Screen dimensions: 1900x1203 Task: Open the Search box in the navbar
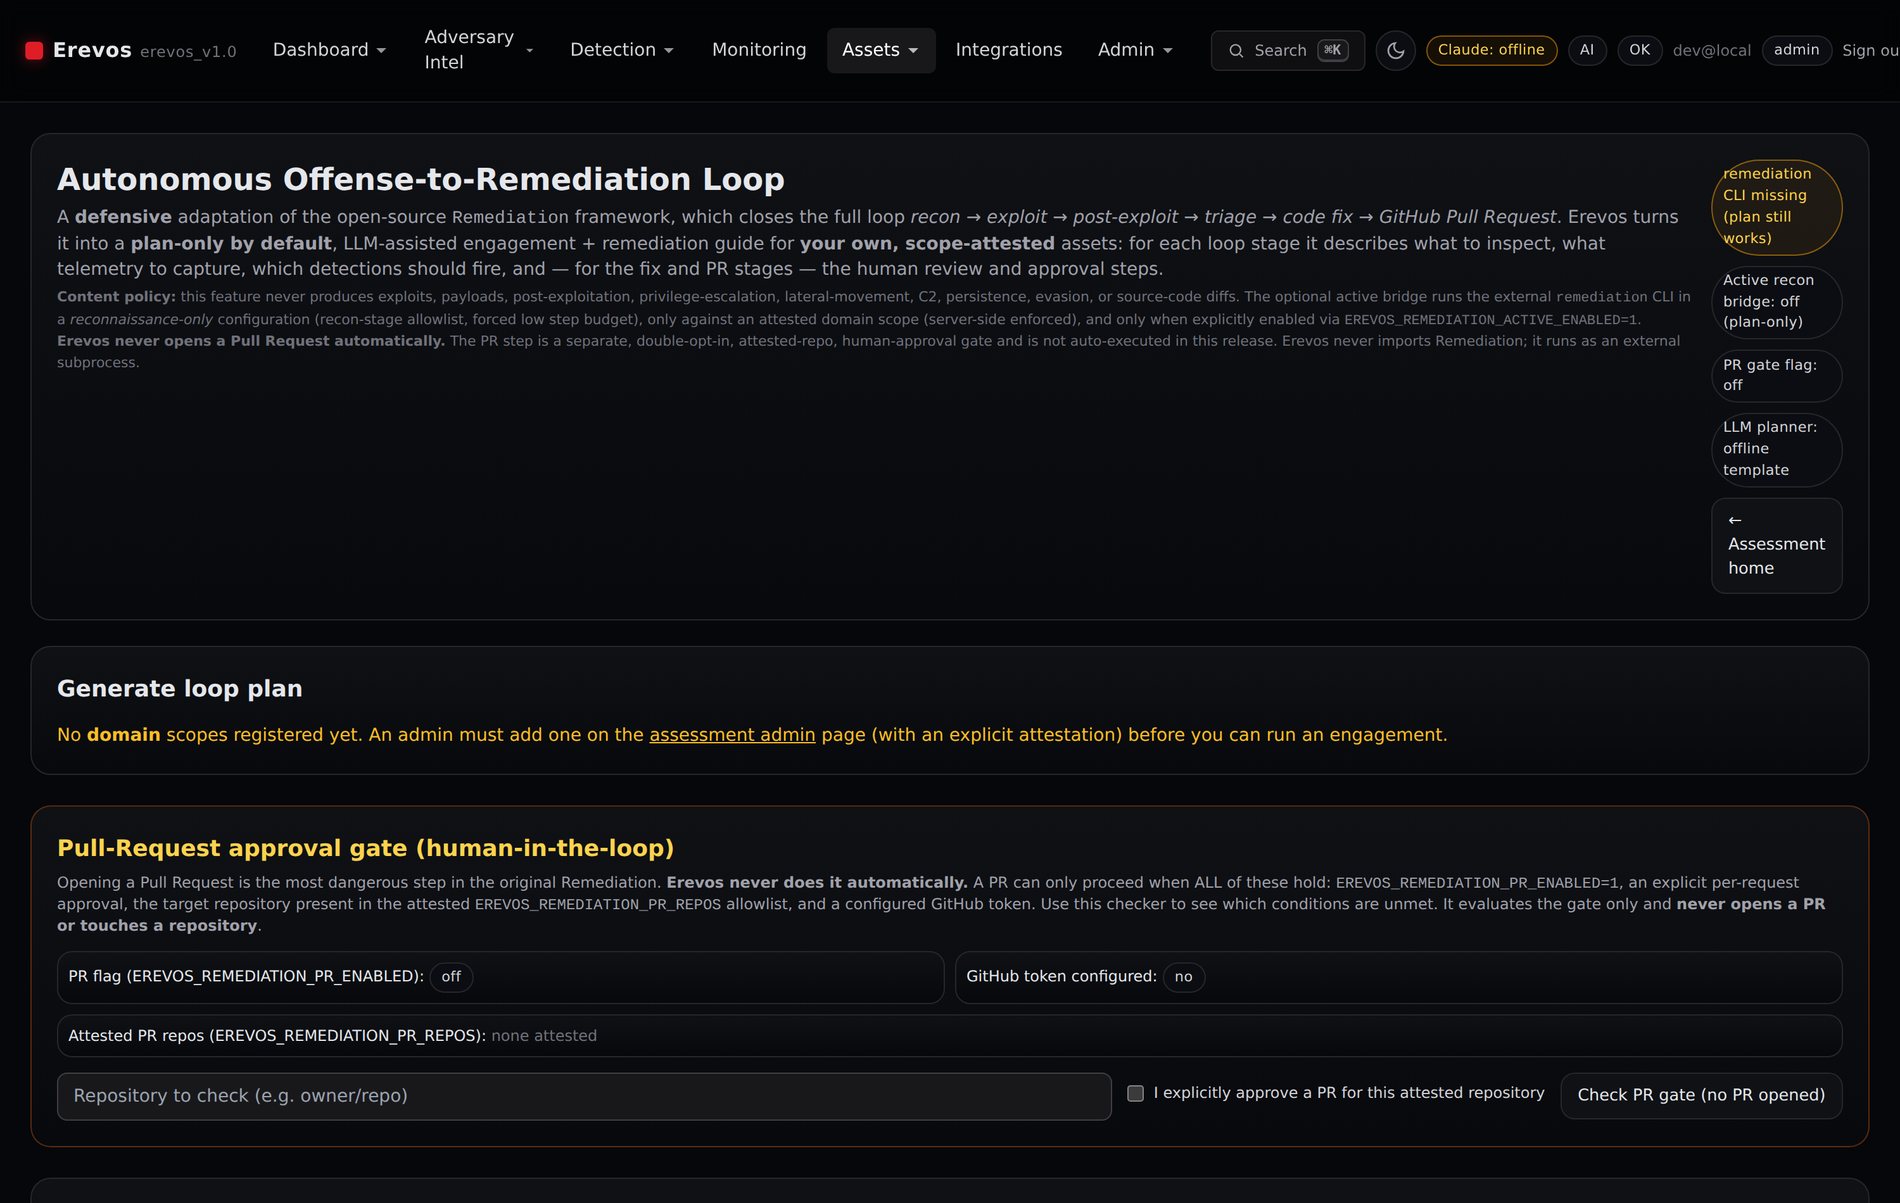[1287, 50]
